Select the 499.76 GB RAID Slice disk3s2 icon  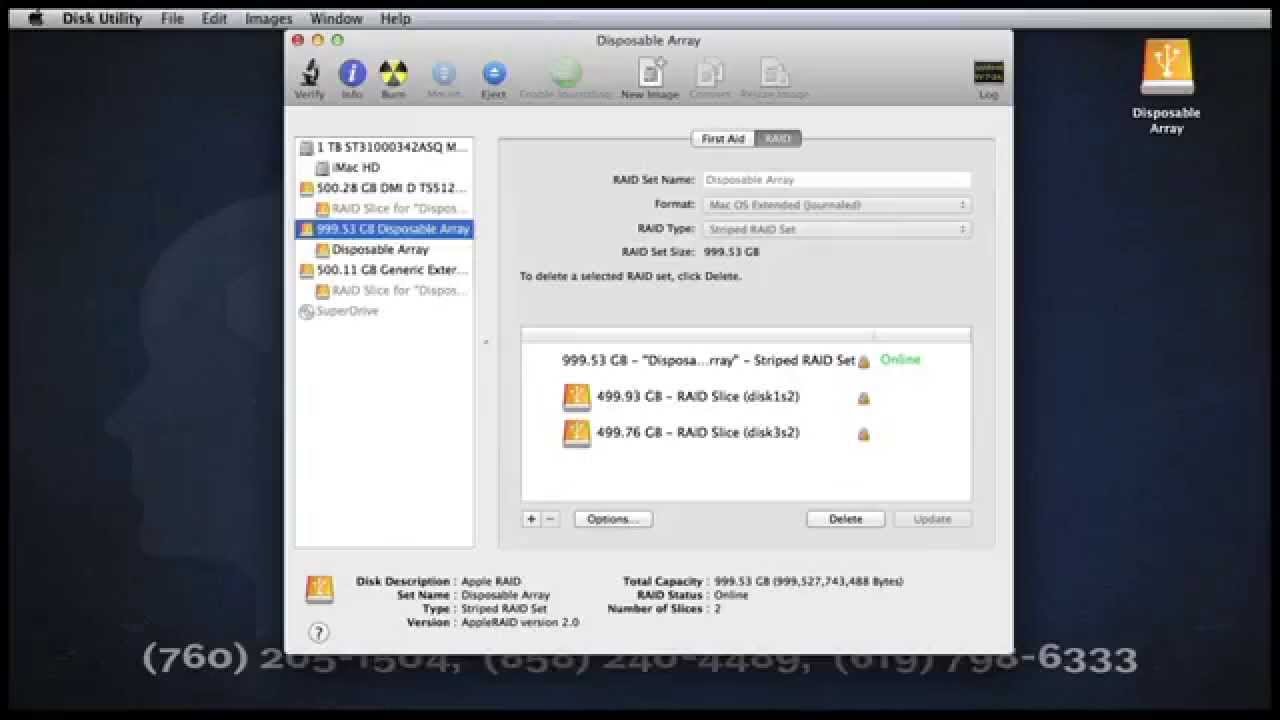(x=576, y=433)
